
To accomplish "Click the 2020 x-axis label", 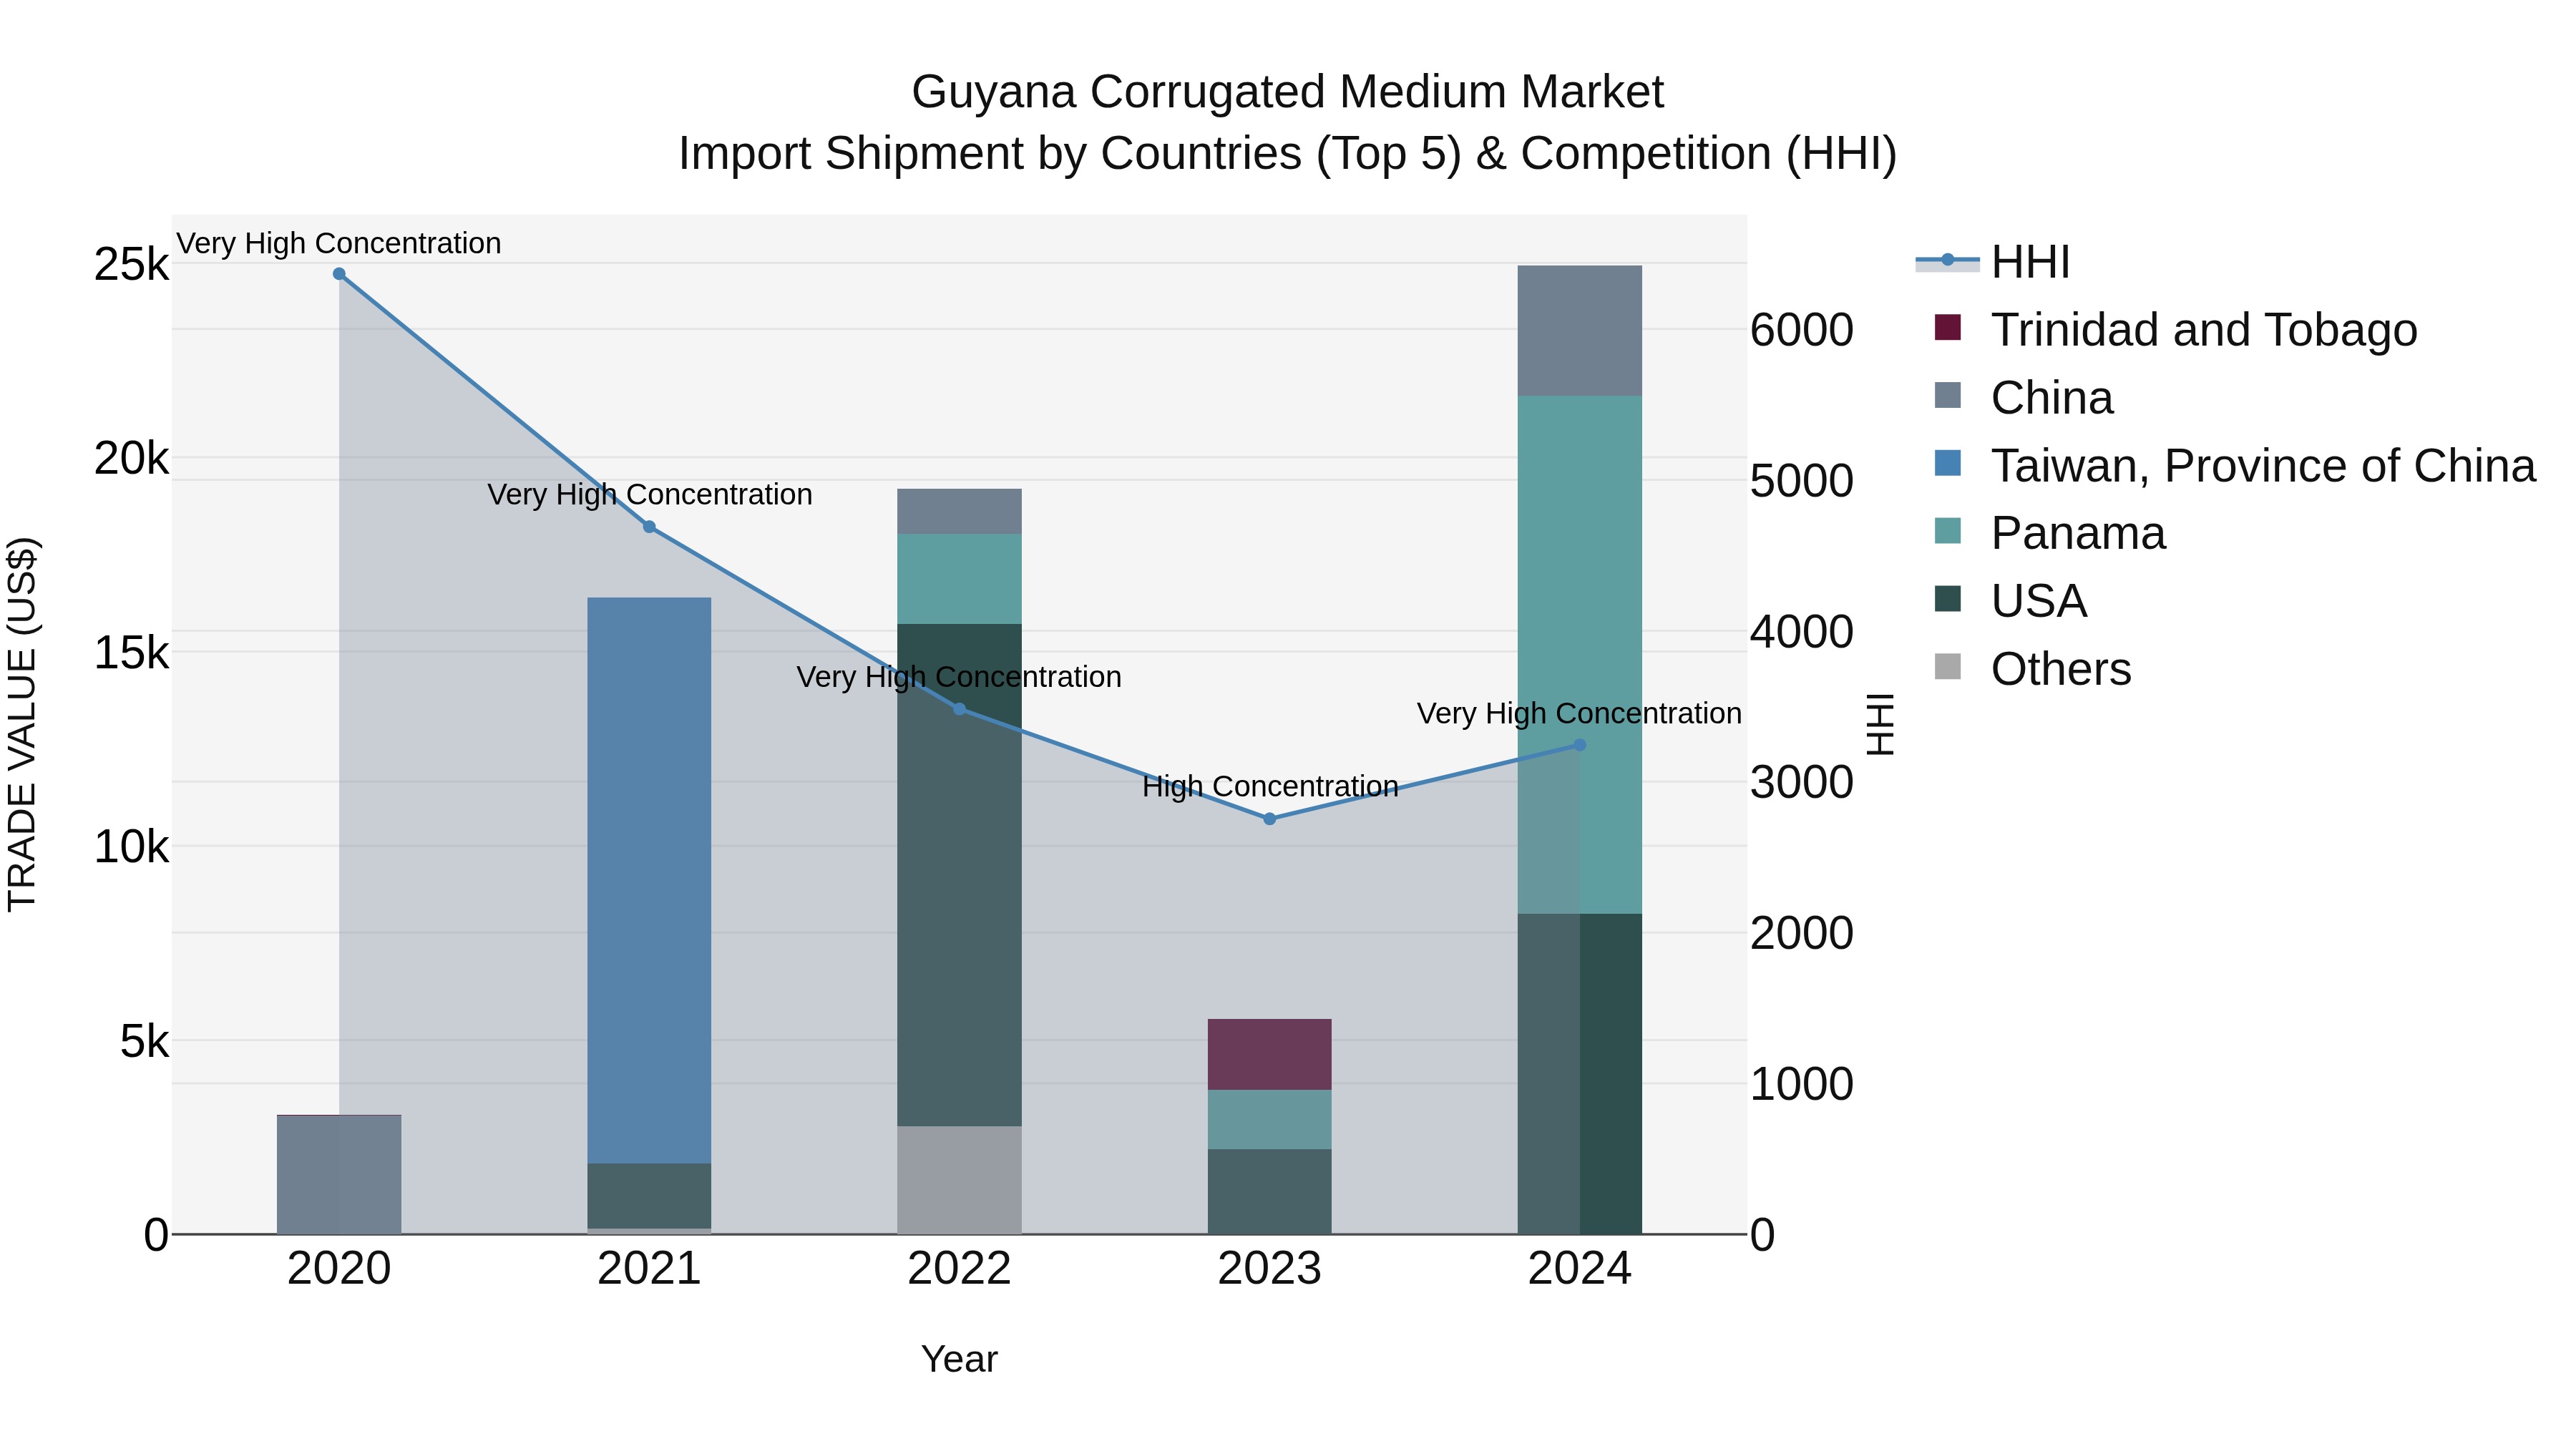I will click(x=339, y=1269).
